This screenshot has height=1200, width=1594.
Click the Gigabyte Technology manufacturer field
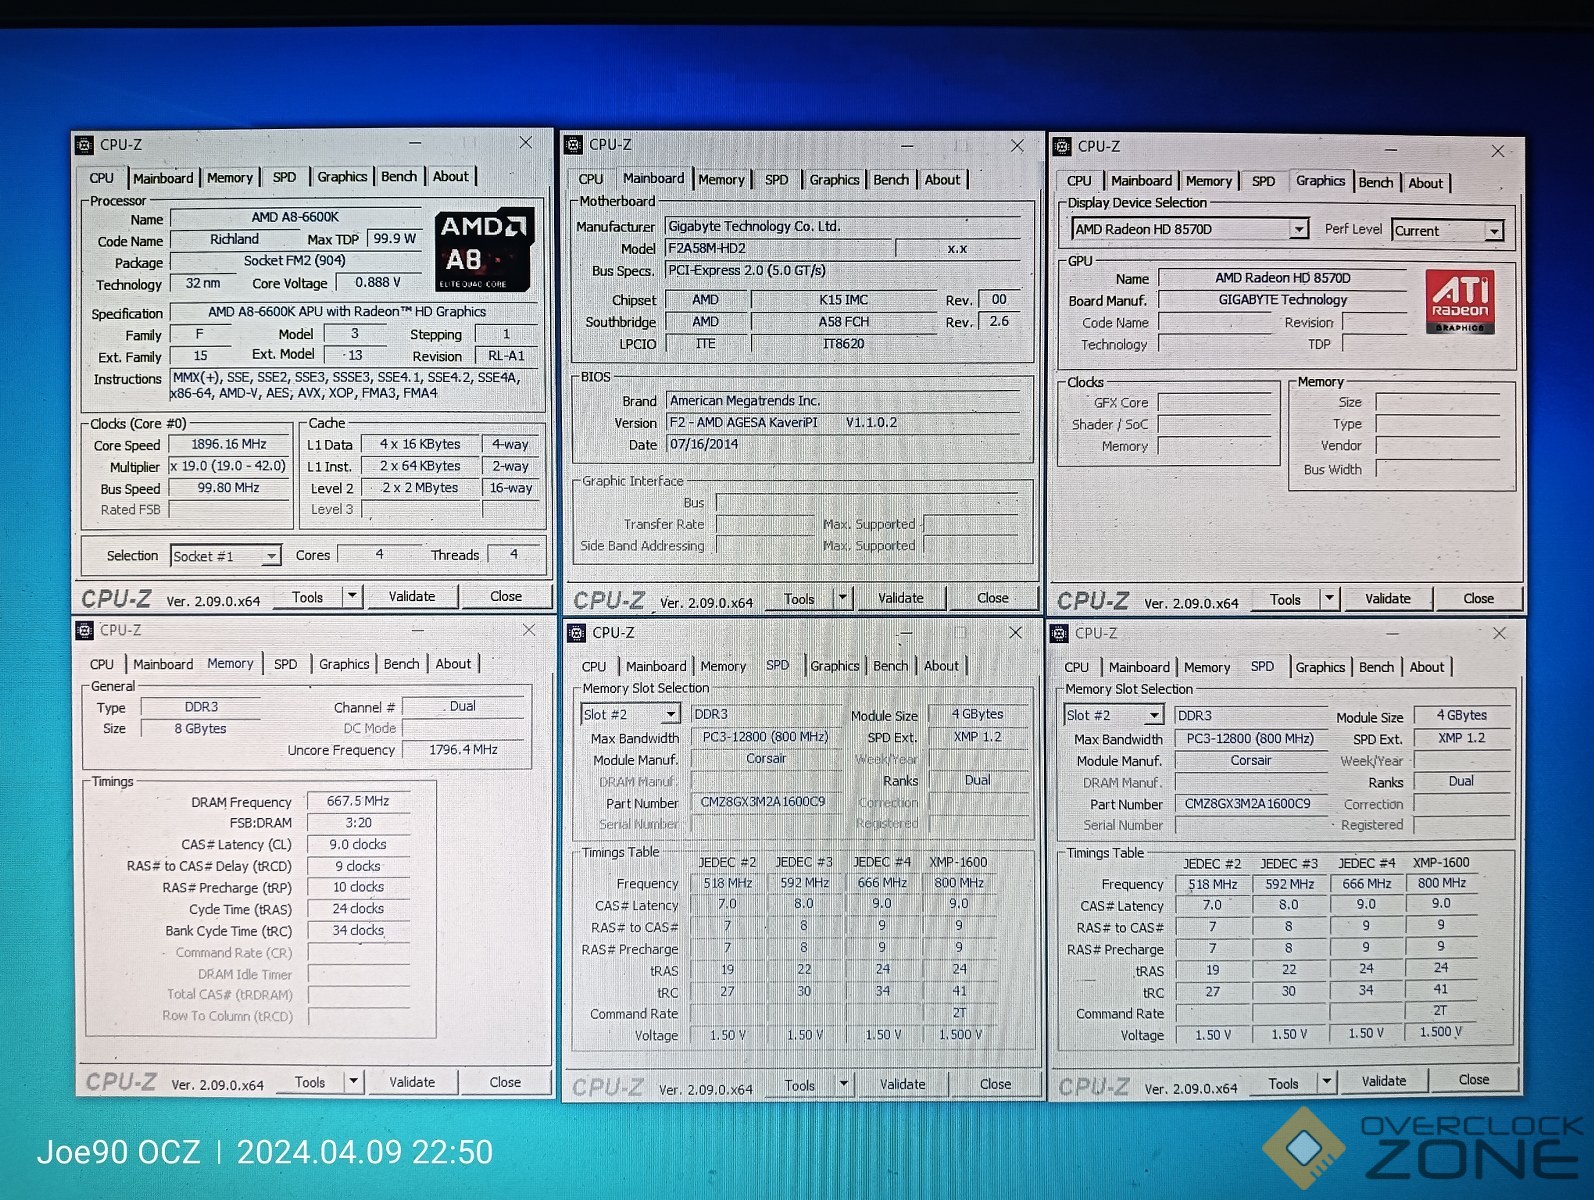(843, 226)
